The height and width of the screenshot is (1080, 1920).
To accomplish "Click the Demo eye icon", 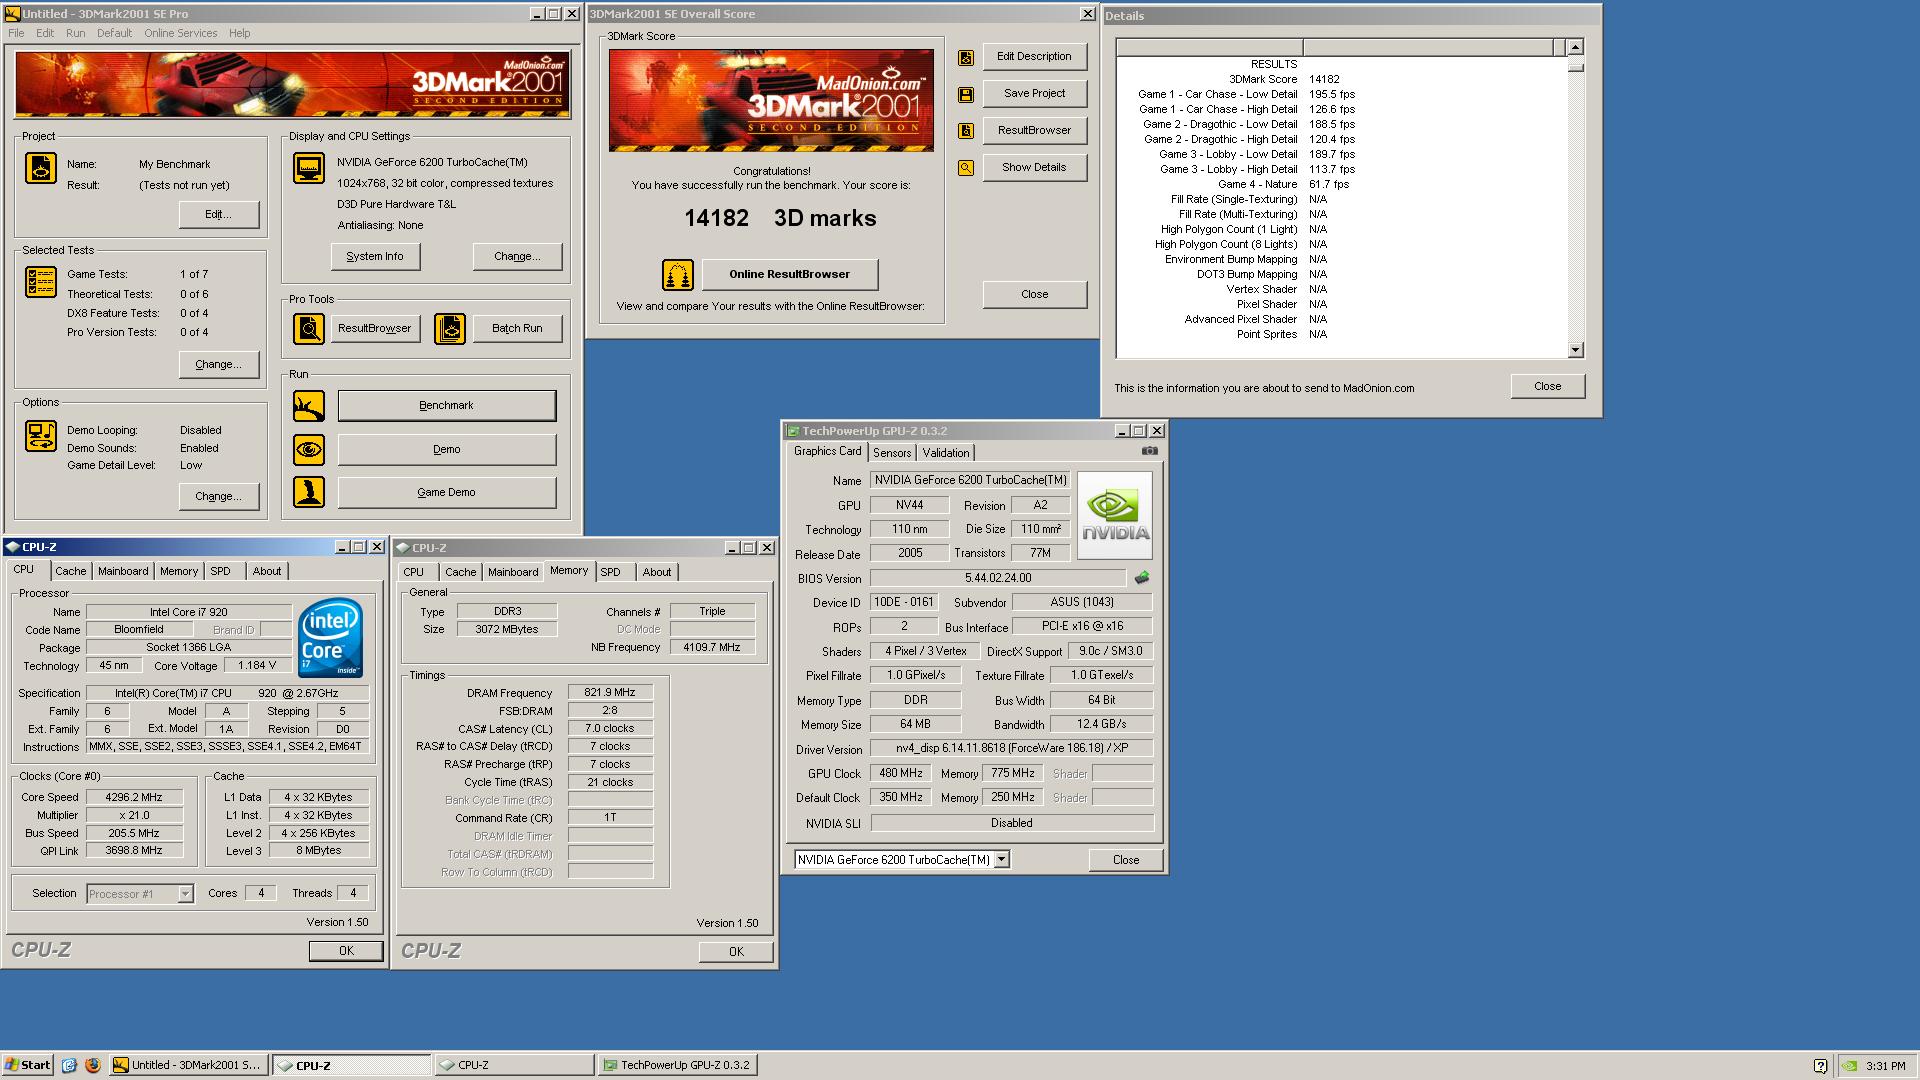I will click(x=309, y=450).
